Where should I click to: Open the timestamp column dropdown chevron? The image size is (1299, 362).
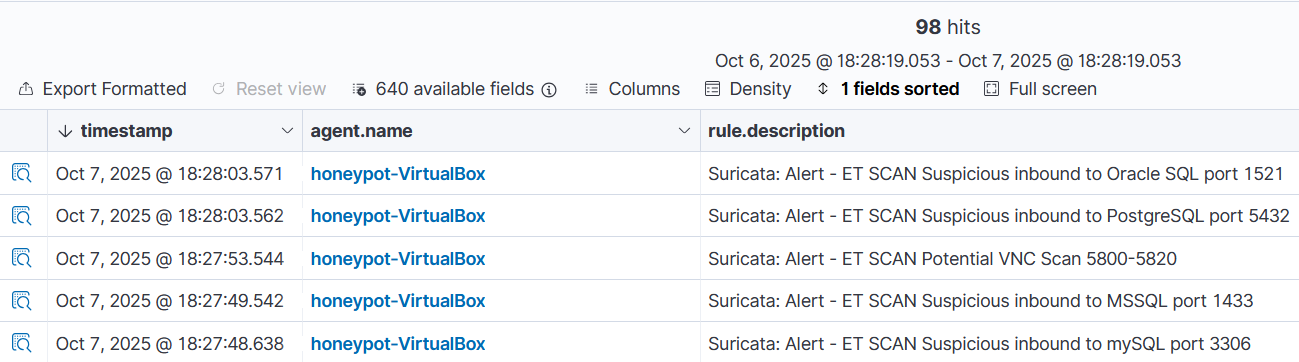(x=286, y=131)
